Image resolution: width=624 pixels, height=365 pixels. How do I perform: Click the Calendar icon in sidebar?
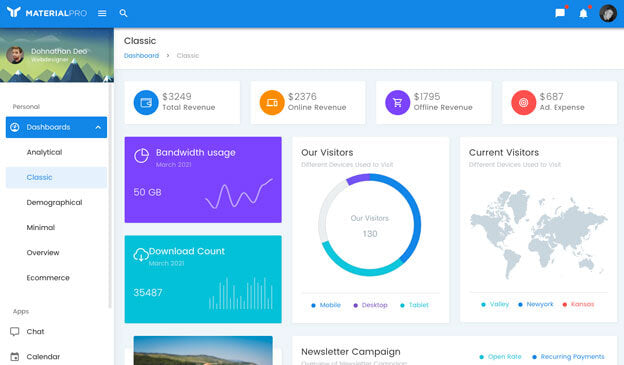pyautogui.click(x=15, y=357)
